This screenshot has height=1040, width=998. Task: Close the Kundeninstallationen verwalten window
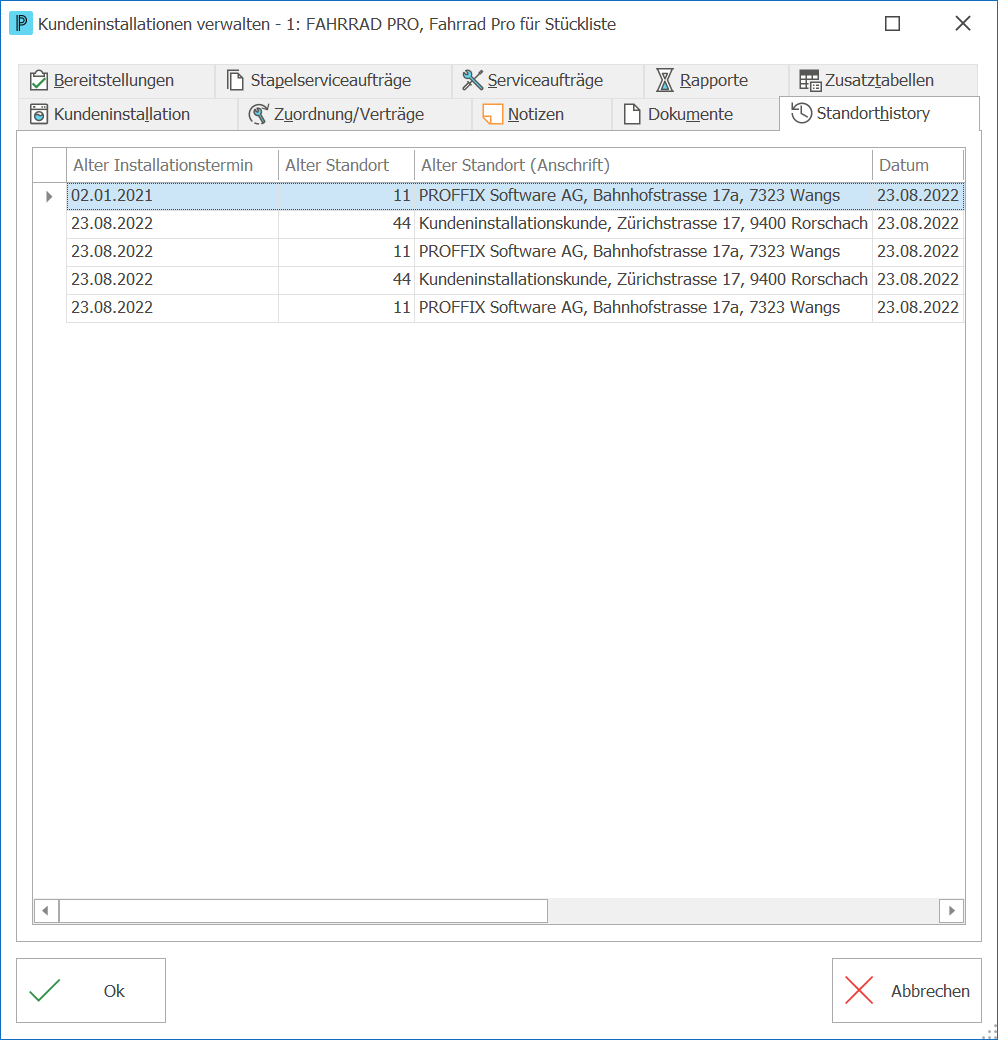(963, 24)
